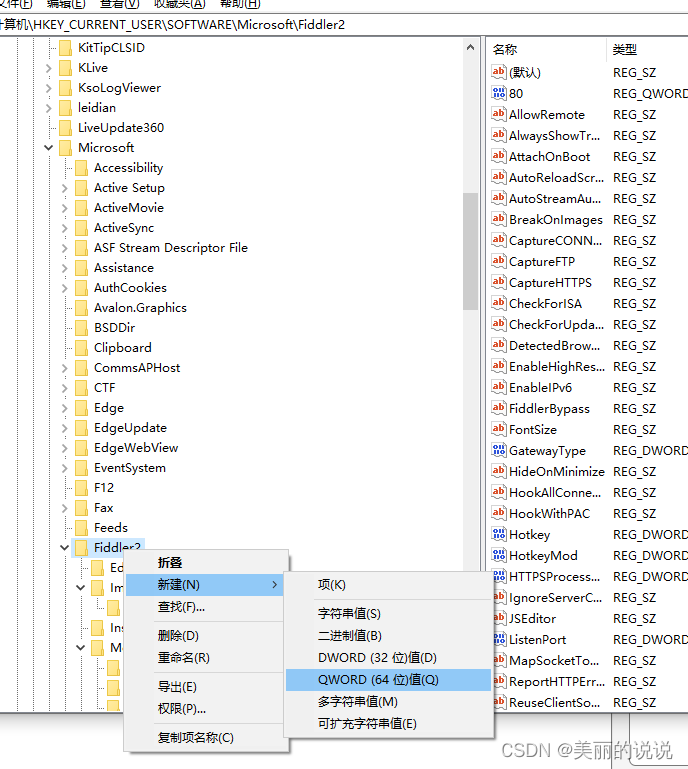The height and width of the screenshot is (769, 688).
Task: Expand the EdgeWebView key
Action: tap(64, 448)
